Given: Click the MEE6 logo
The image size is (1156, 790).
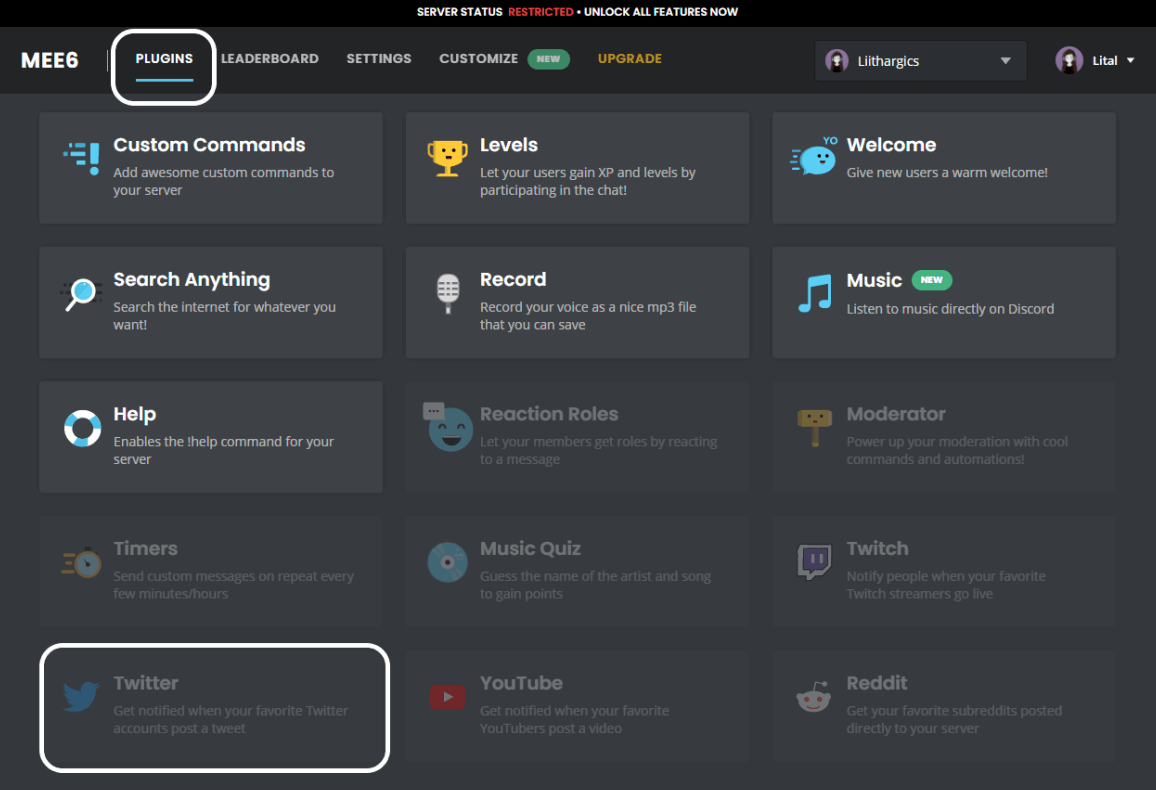Looking at the screenshot, I should point(49,60).
